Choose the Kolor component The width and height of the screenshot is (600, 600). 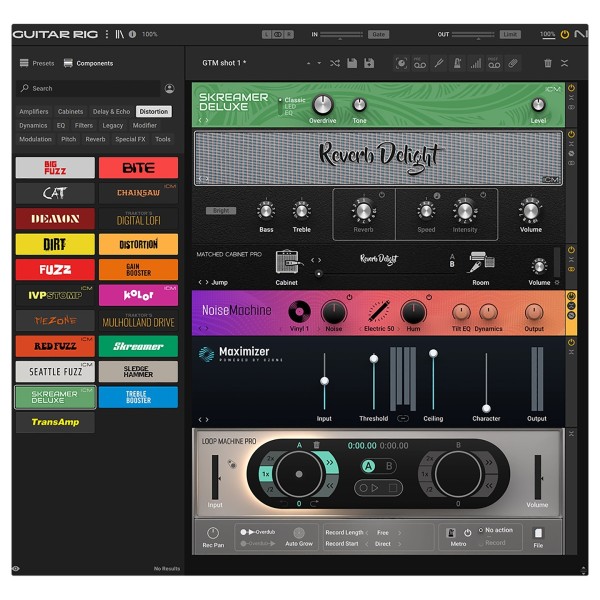(138, 295)
